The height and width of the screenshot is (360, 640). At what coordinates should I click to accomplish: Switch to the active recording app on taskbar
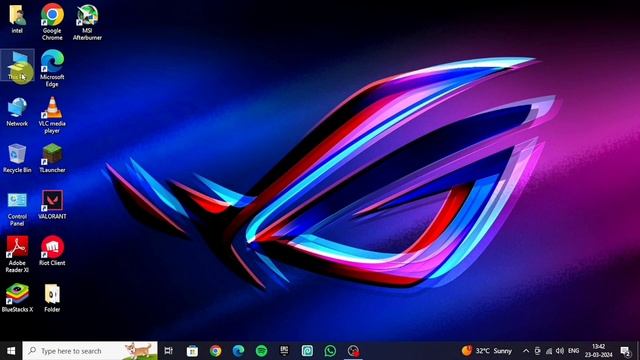click(353, 351)
